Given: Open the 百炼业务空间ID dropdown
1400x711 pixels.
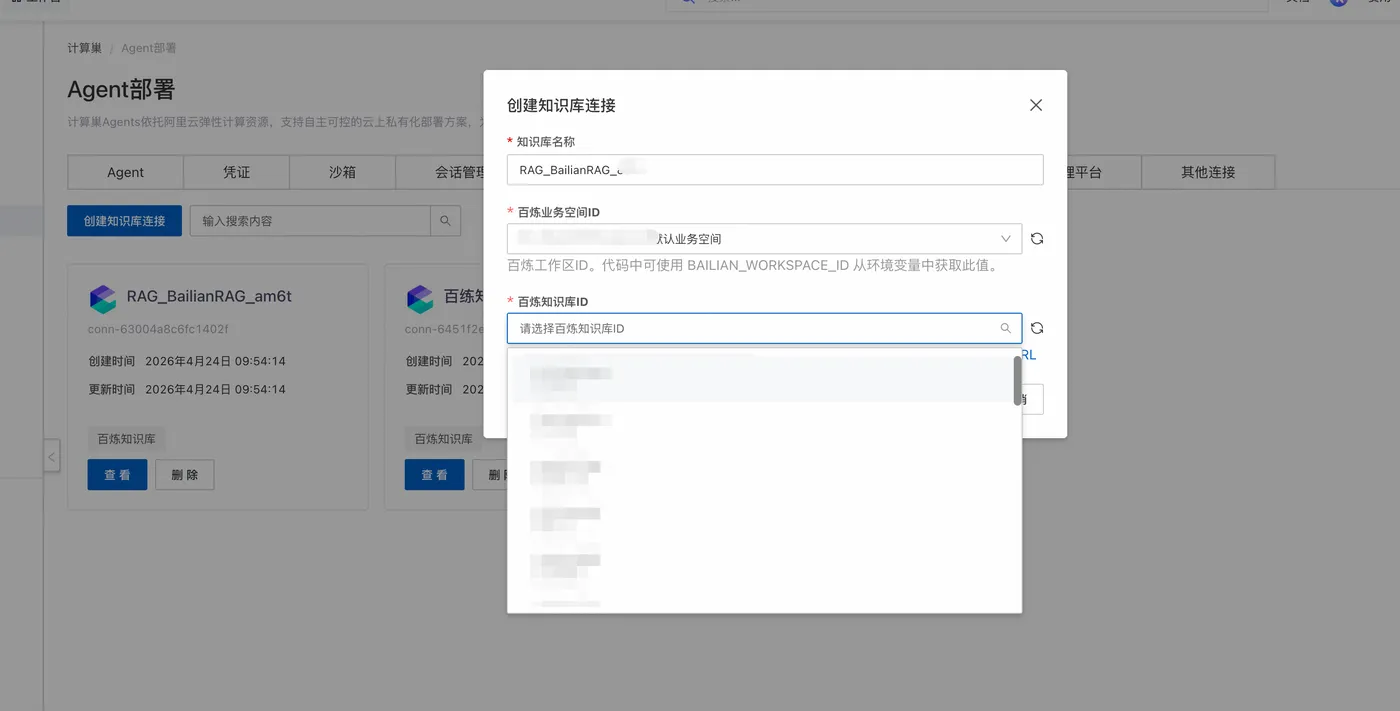Looking at the screenshot, I should point(764,239).
